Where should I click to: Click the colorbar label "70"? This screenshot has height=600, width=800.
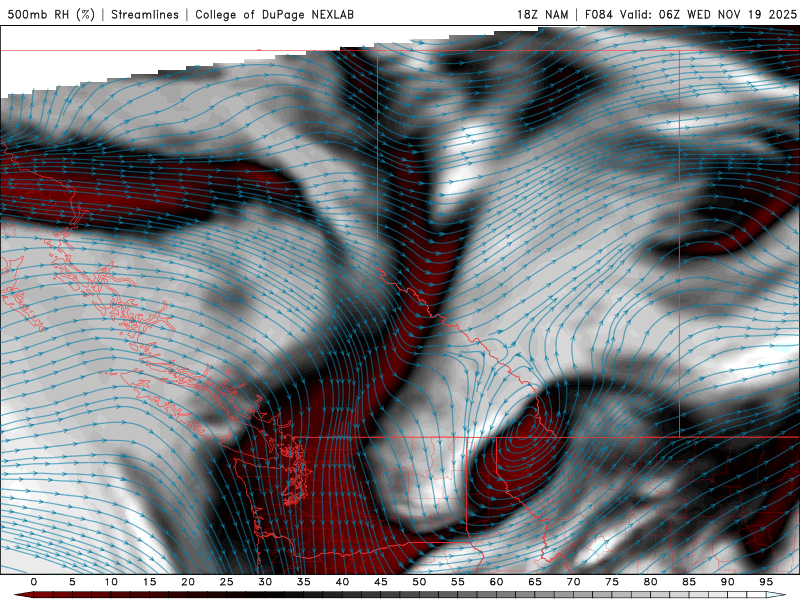(573, 582)
